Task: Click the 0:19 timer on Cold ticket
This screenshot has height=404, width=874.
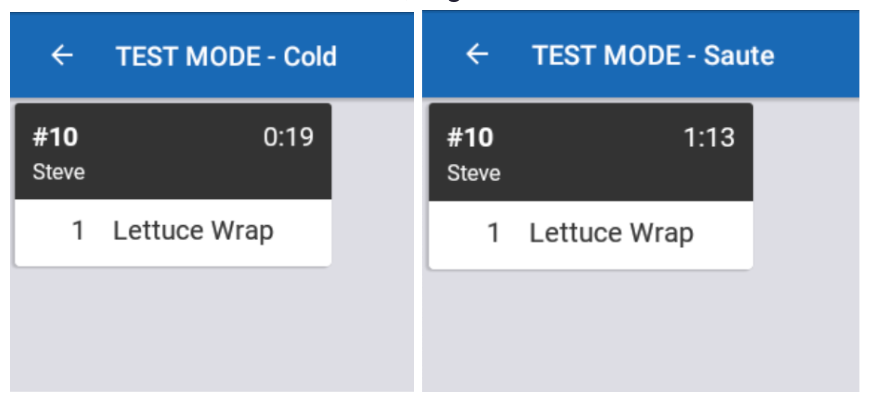Action: (x=288, y=137)
